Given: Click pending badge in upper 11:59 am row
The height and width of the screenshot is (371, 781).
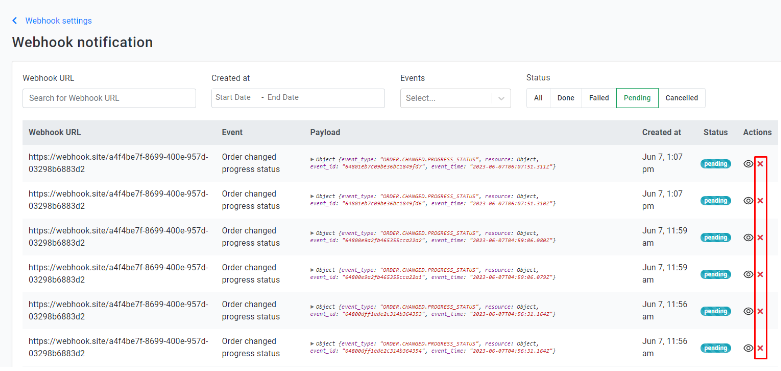Looking at the screenshot, I should (x=715, y=238).
